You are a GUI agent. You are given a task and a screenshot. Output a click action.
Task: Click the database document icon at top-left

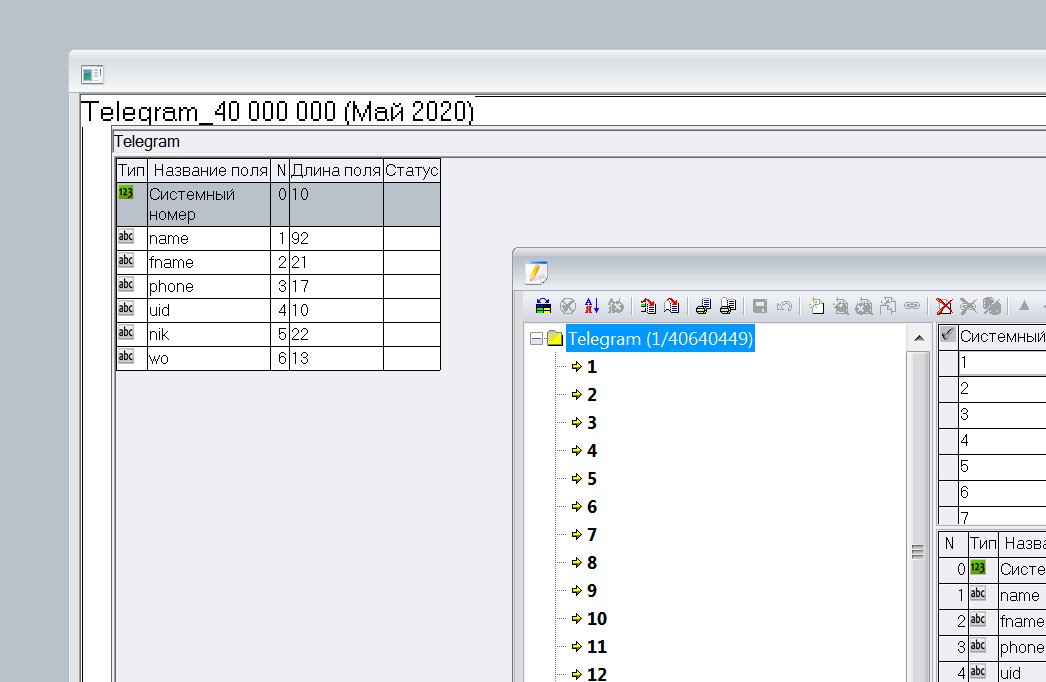point(92,74)
